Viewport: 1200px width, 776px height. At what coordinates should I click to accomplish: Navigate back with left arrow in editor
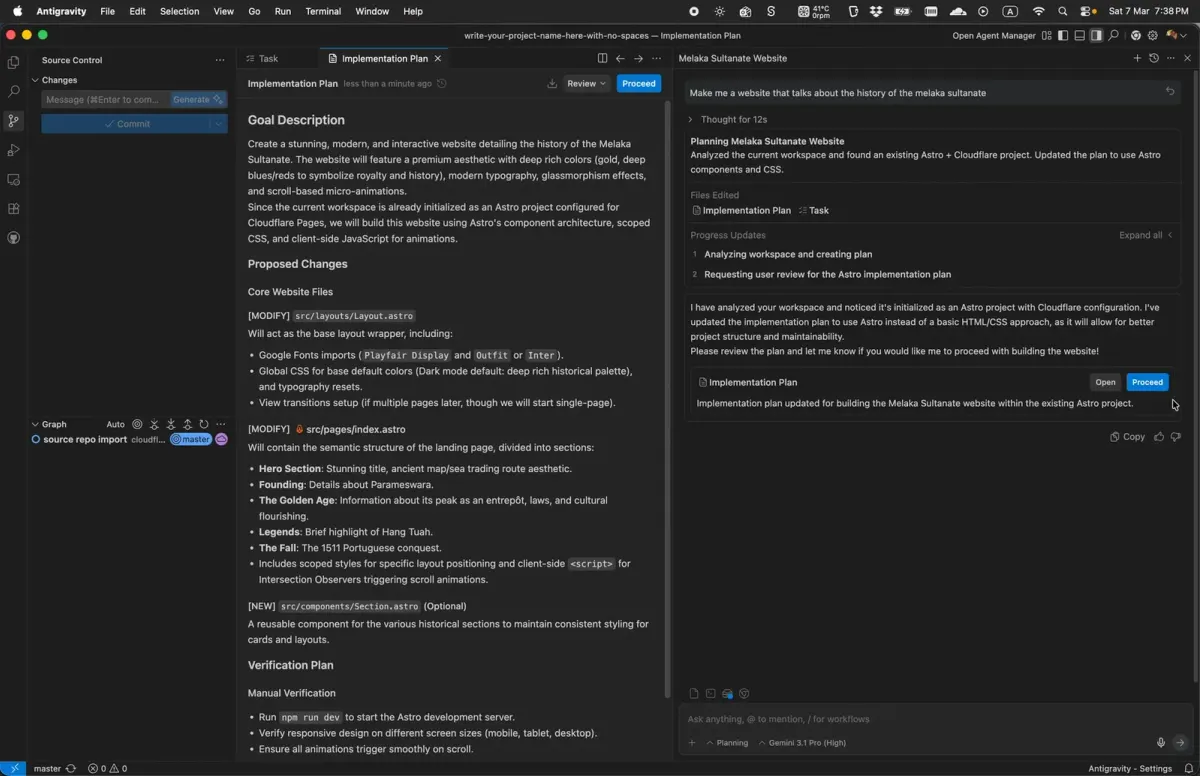[x=620, y=59]
